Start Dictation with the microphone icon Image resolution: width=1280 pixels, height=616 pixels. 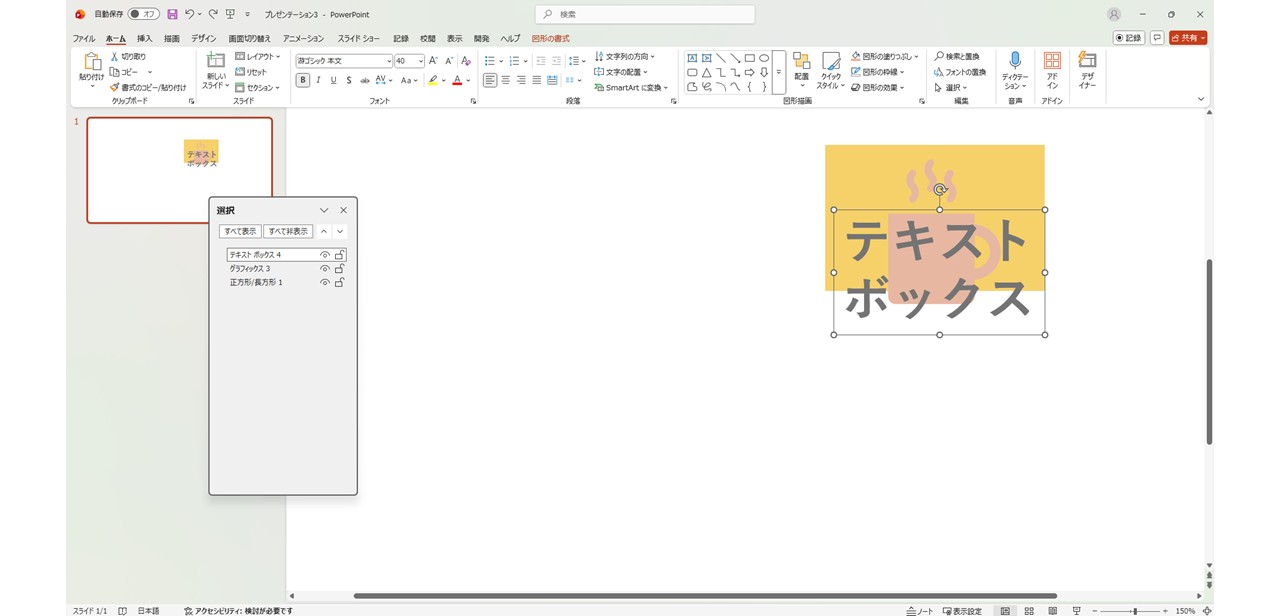[x=1015, y=70]
